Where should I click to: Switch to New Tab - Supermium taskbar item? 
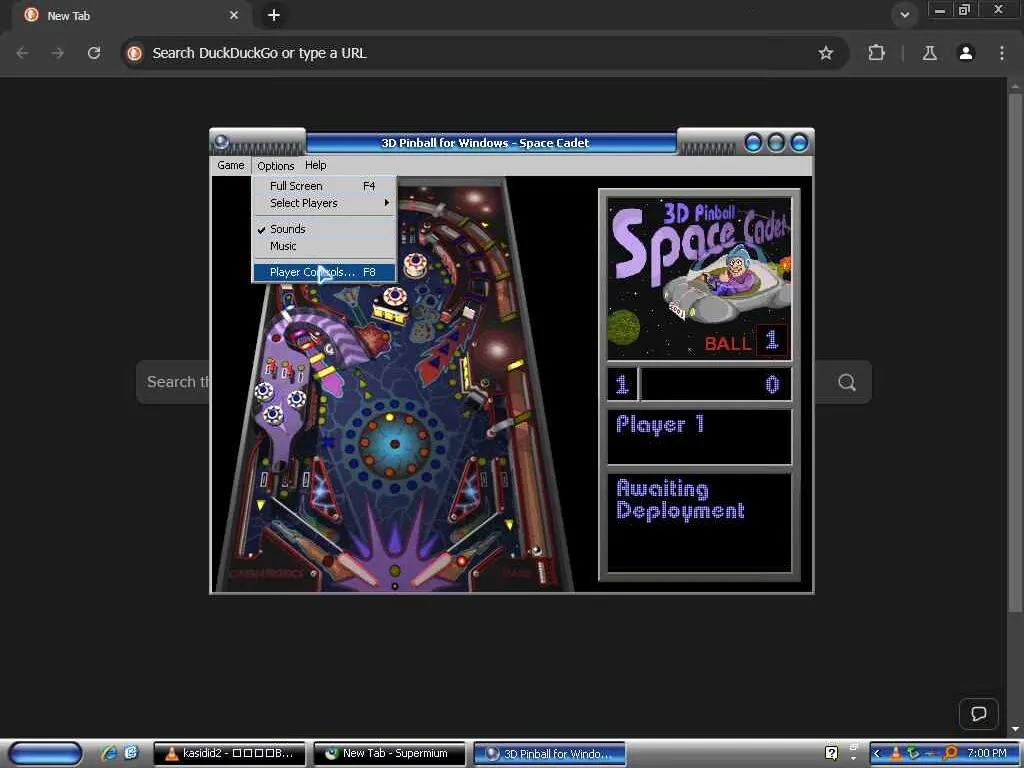tap(390, 754)
